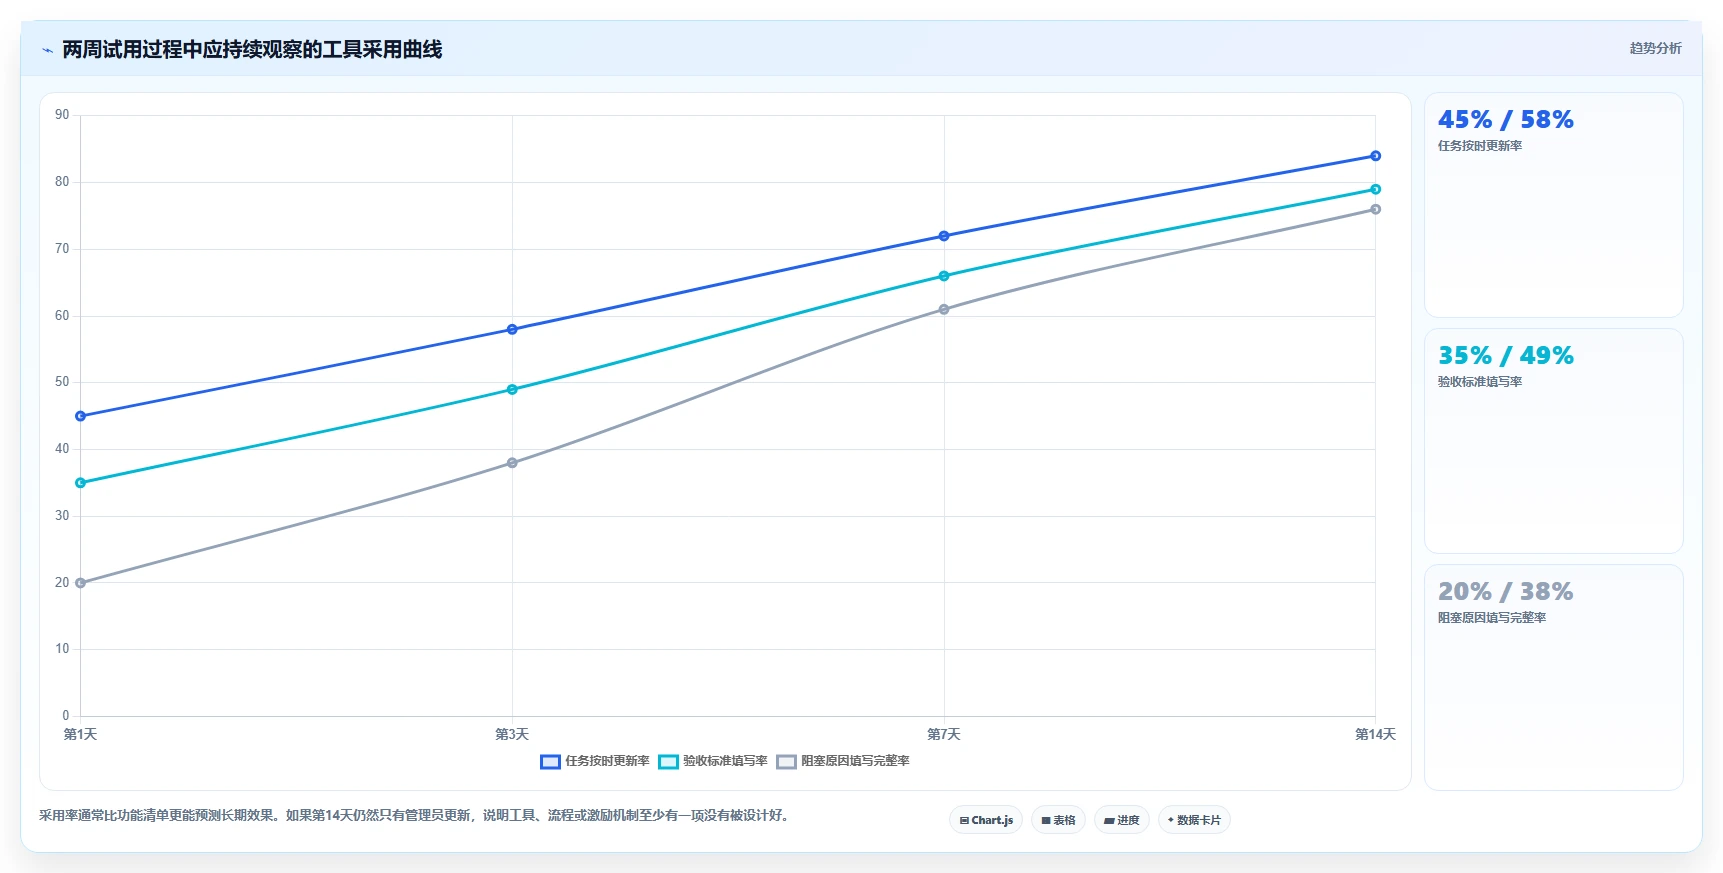Open the 数据卡片 chip
This screenshot has height=873, width=1723.
(1194, 820)
